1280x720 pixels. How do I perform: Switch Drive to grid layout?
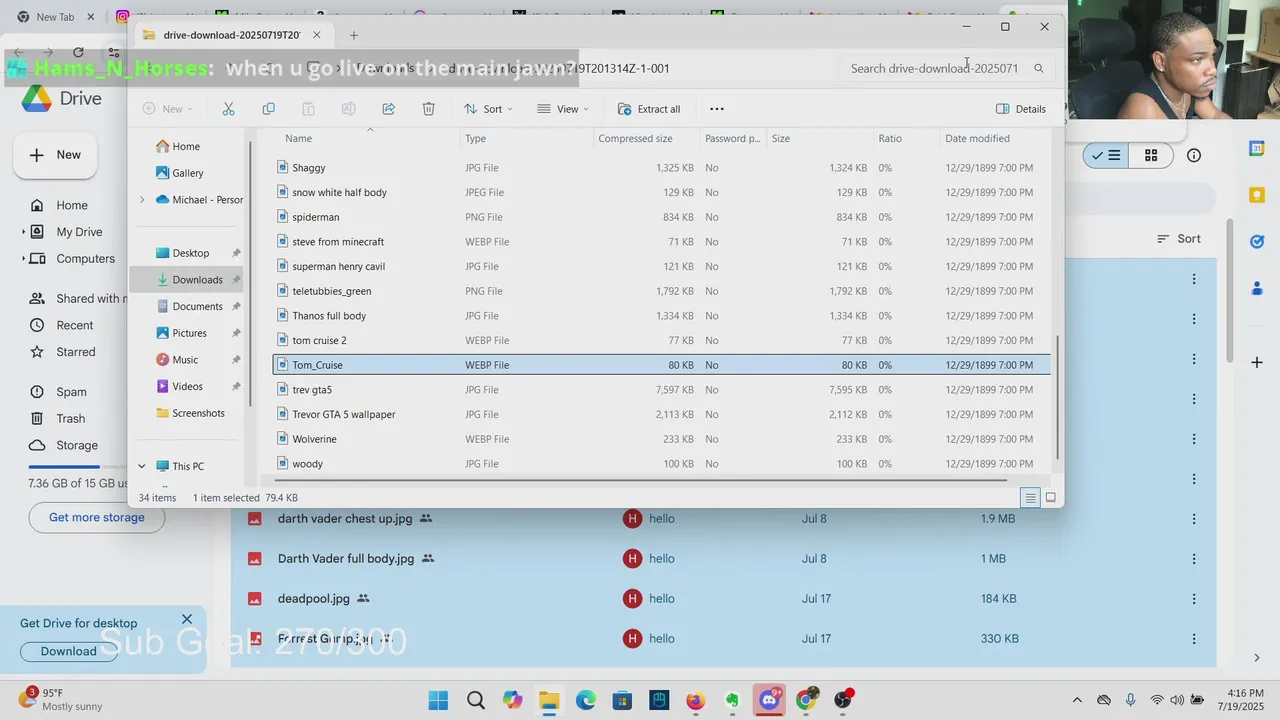[1151, 156]
